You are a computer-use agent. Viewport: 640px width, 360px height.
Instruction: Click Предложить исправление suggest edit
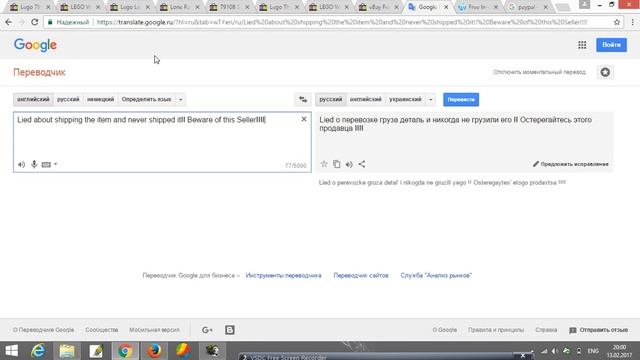(571, 164)
